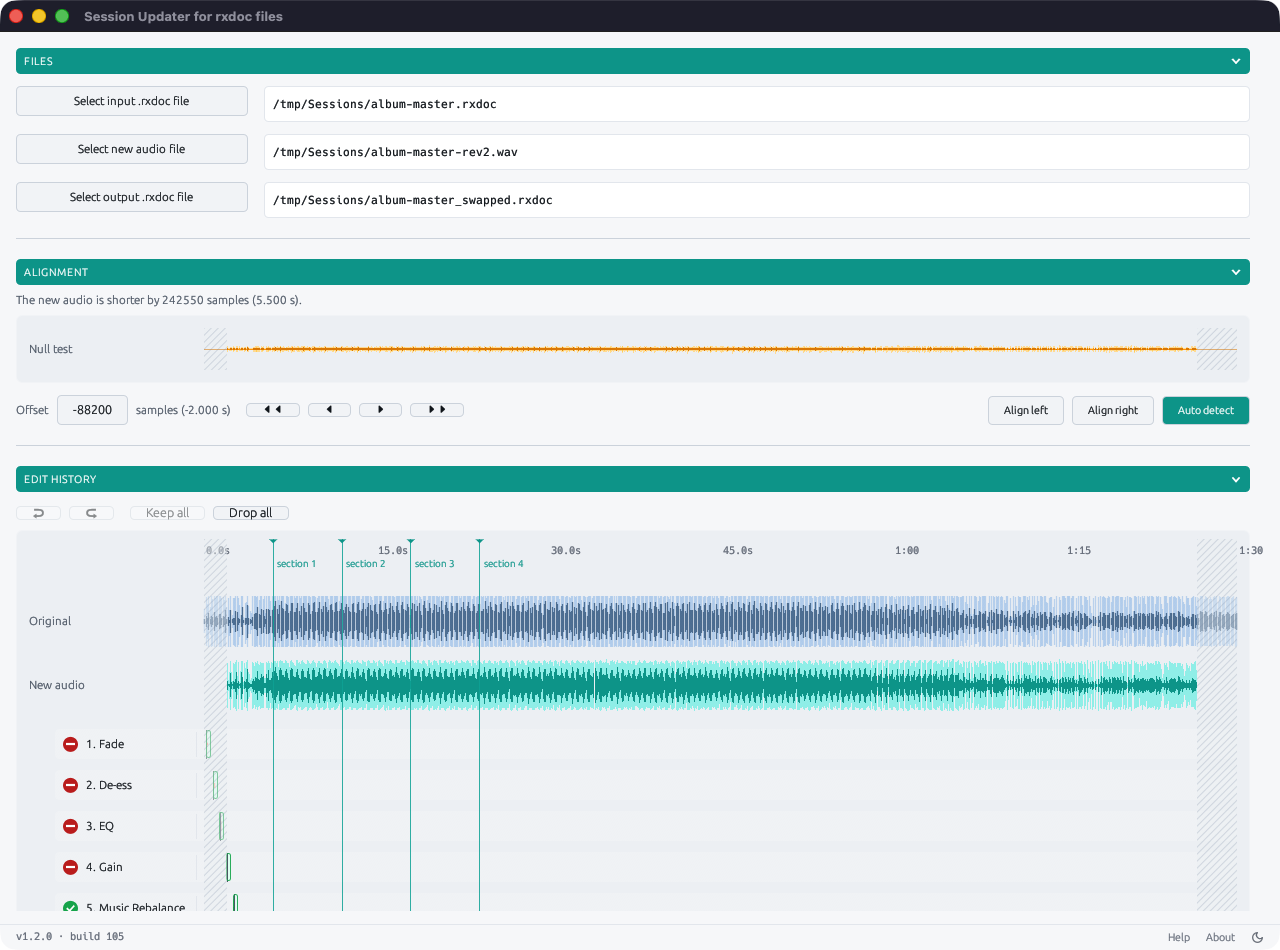This screenshot has height=950, width=1280.
Task: Click the input .rxdoc path field
Action: (x=757, y=104)
